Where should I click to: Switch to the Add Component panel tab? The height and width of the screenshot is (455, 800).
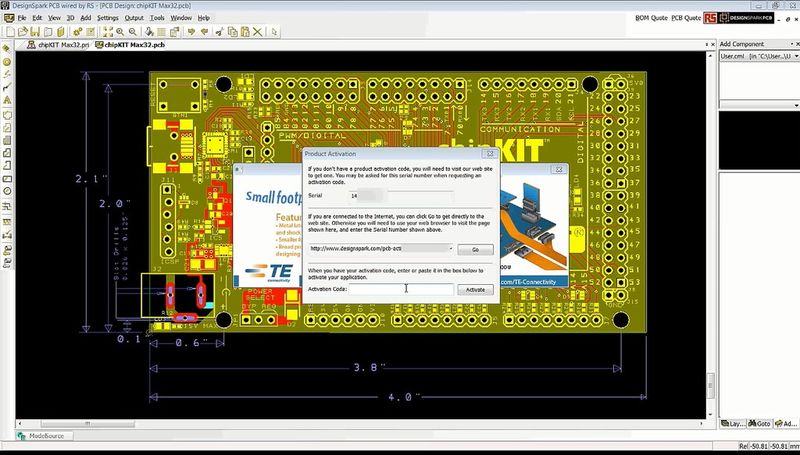[786, 423]
